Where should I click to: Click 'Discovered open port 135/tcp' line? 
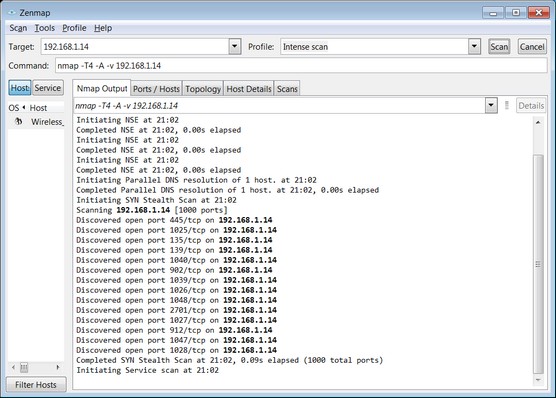pos(174,240)
